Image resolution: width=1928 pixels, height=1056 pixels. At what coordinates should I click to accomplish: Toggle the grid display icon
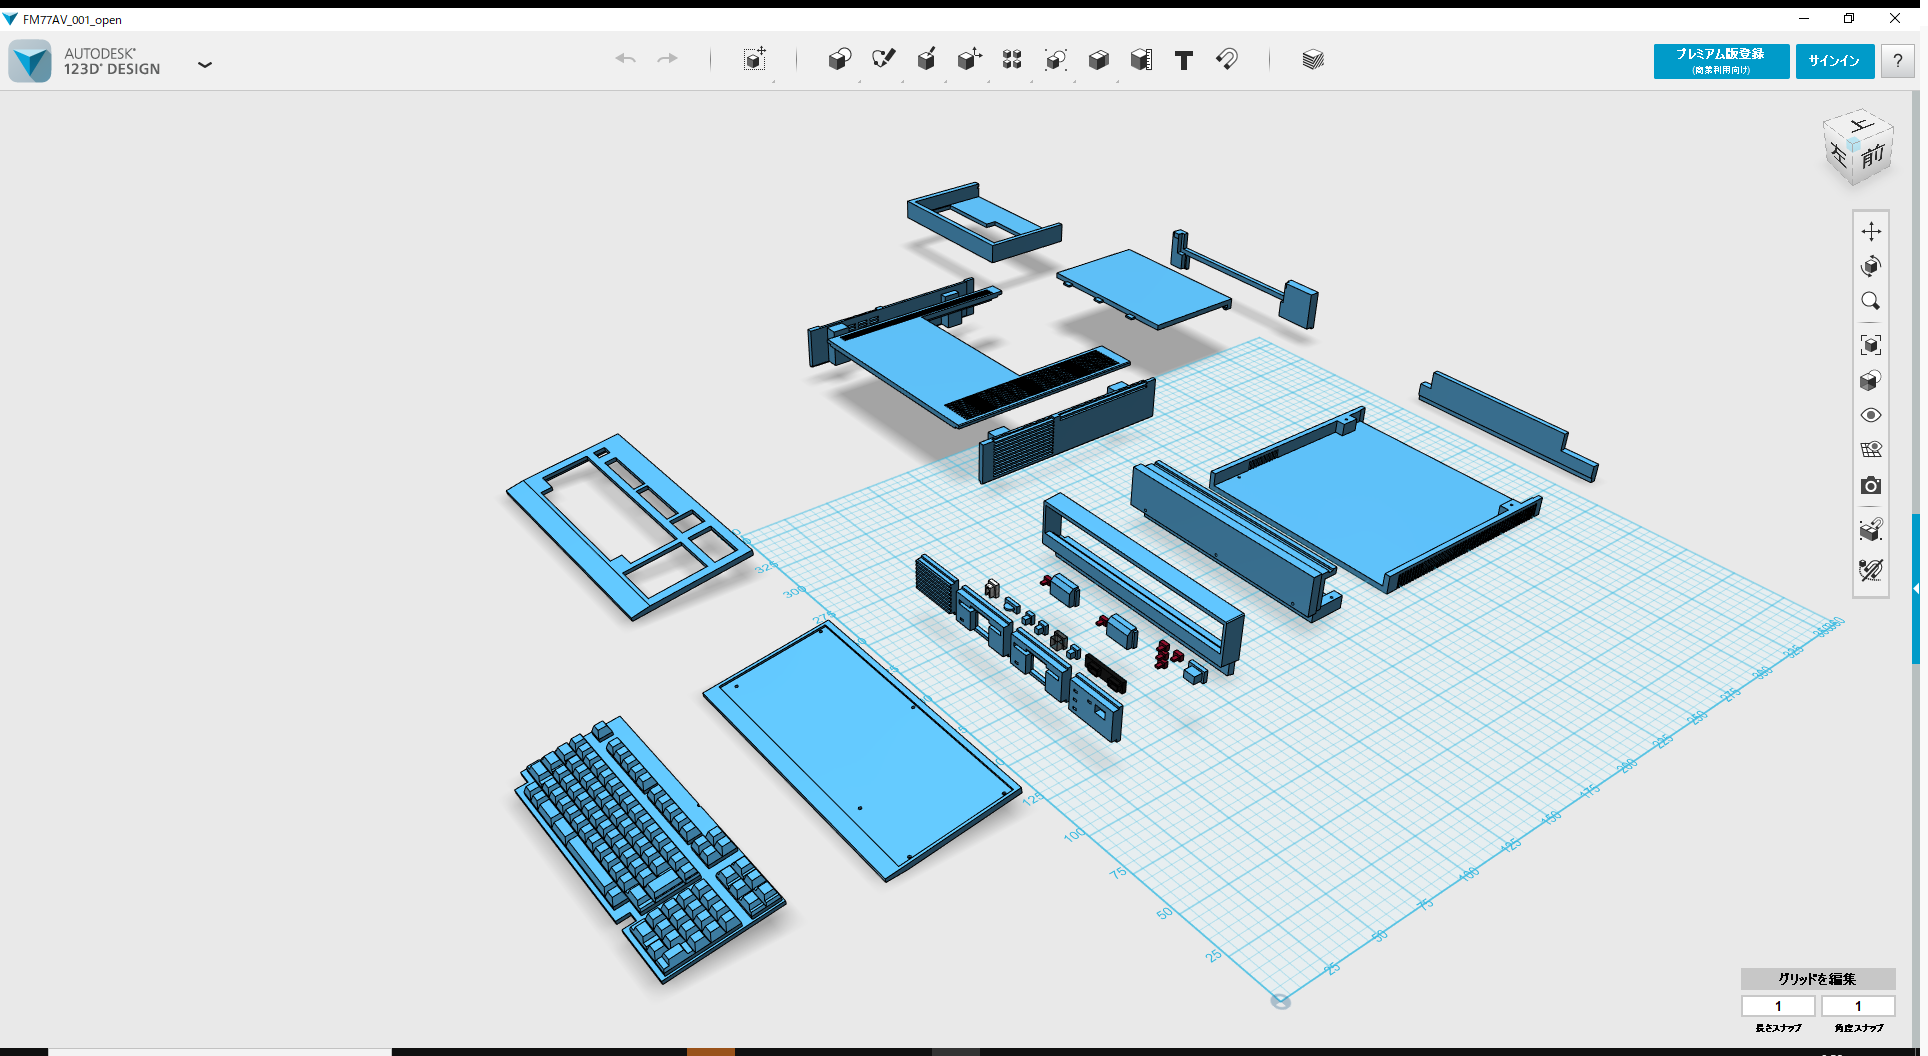pos(1871,449)
